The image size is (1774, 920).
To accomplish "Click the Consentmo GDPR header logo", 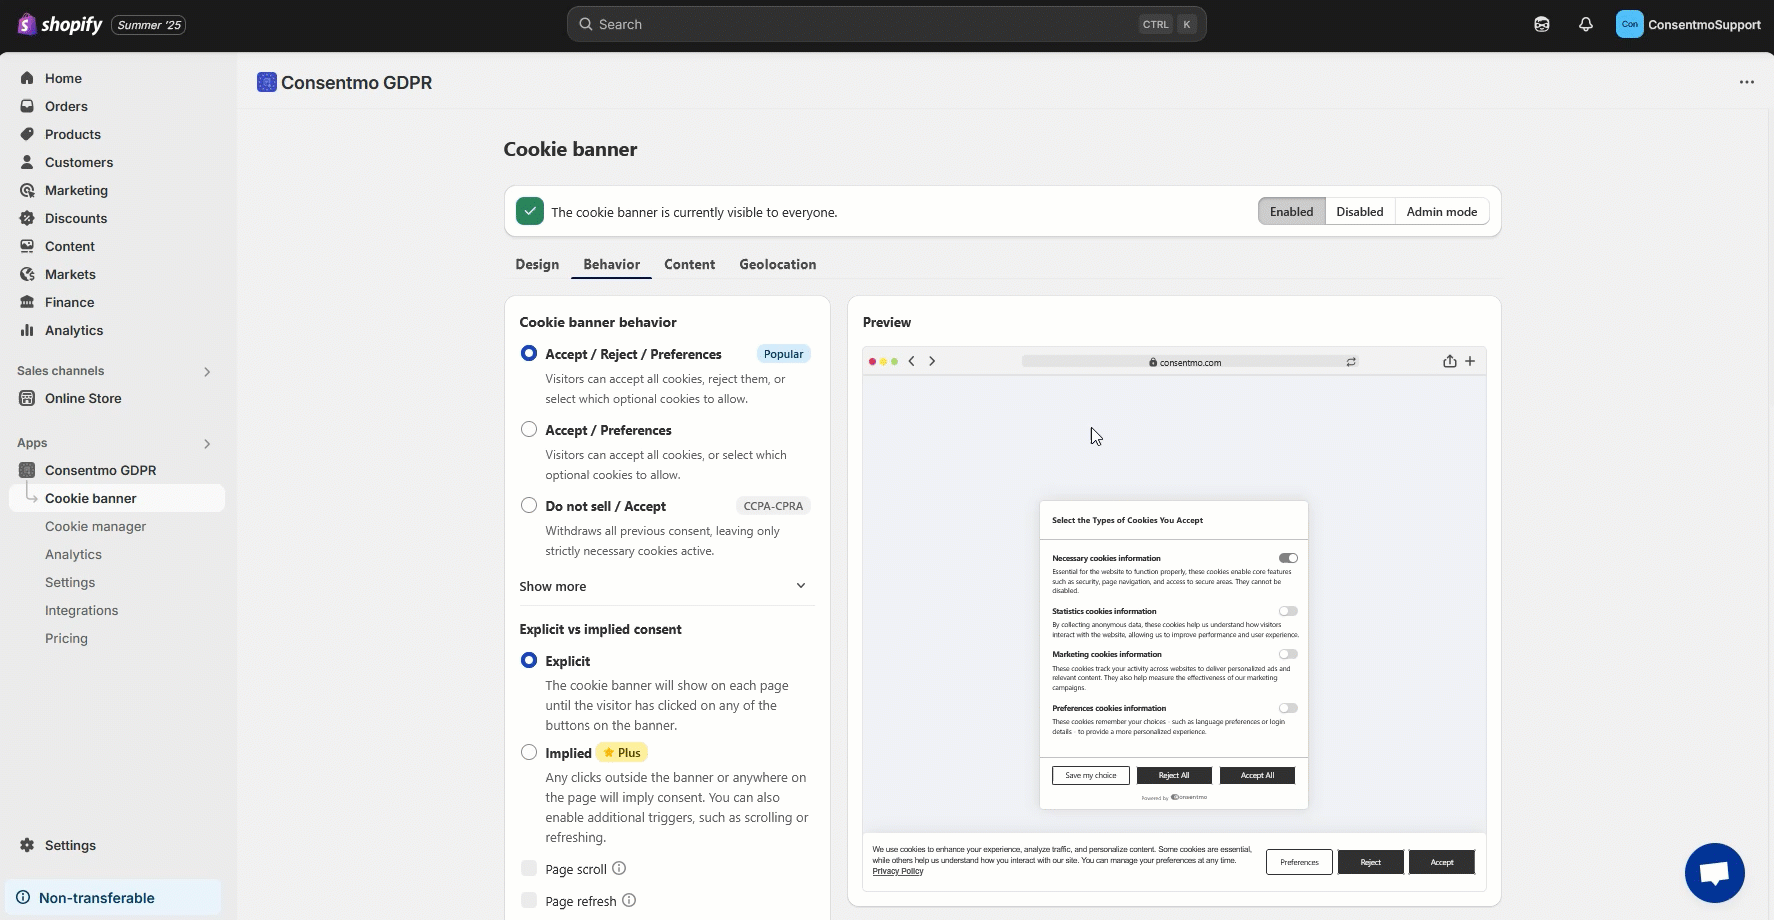I will [266, 82].
